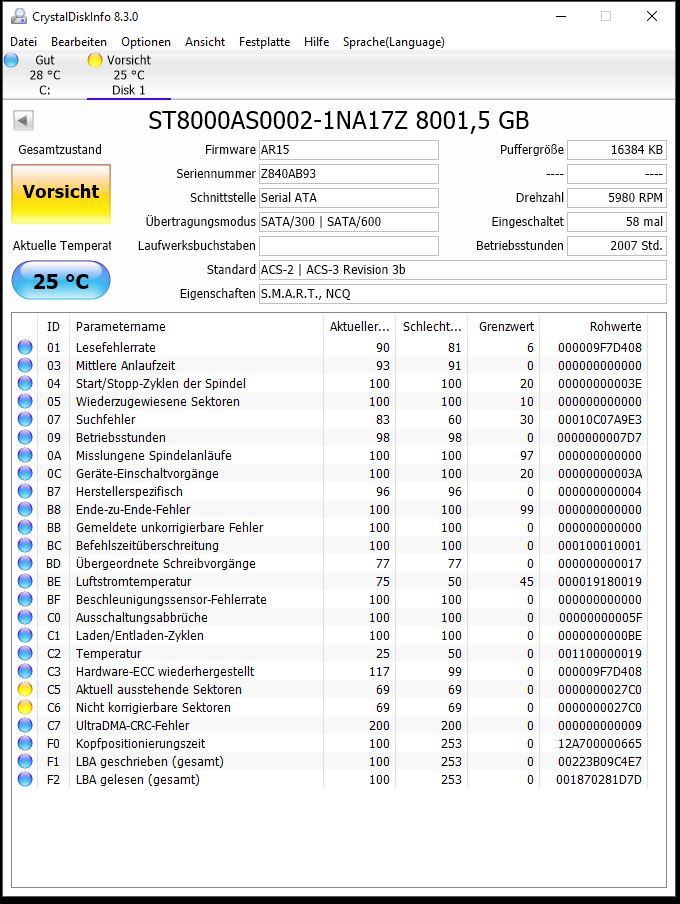Click status icon for Gemeldete unkorrigierbare Fehler
This screenshot has height=904, width=680.
click(x=25, y=527)
